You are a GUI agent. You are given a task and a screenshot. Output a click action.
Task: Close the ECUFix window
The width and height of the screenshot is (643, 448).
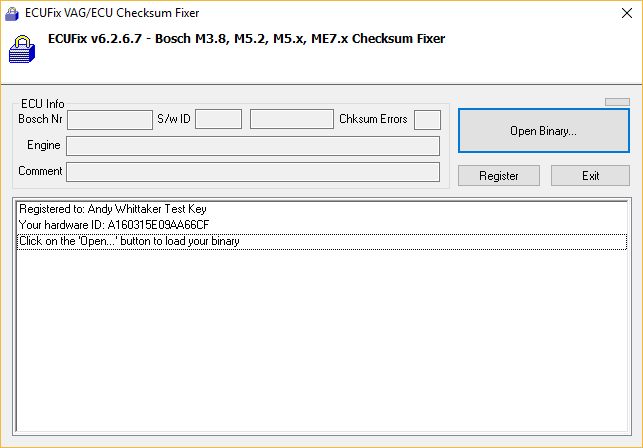(x=627, y=13)
